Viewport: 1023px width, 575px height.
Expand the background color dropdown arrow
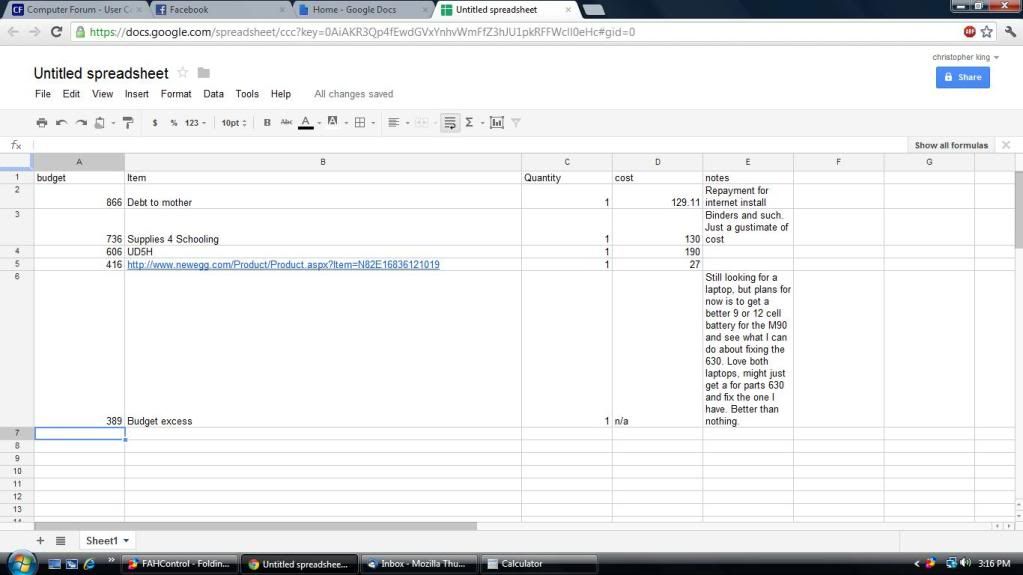tap(346, 123)
